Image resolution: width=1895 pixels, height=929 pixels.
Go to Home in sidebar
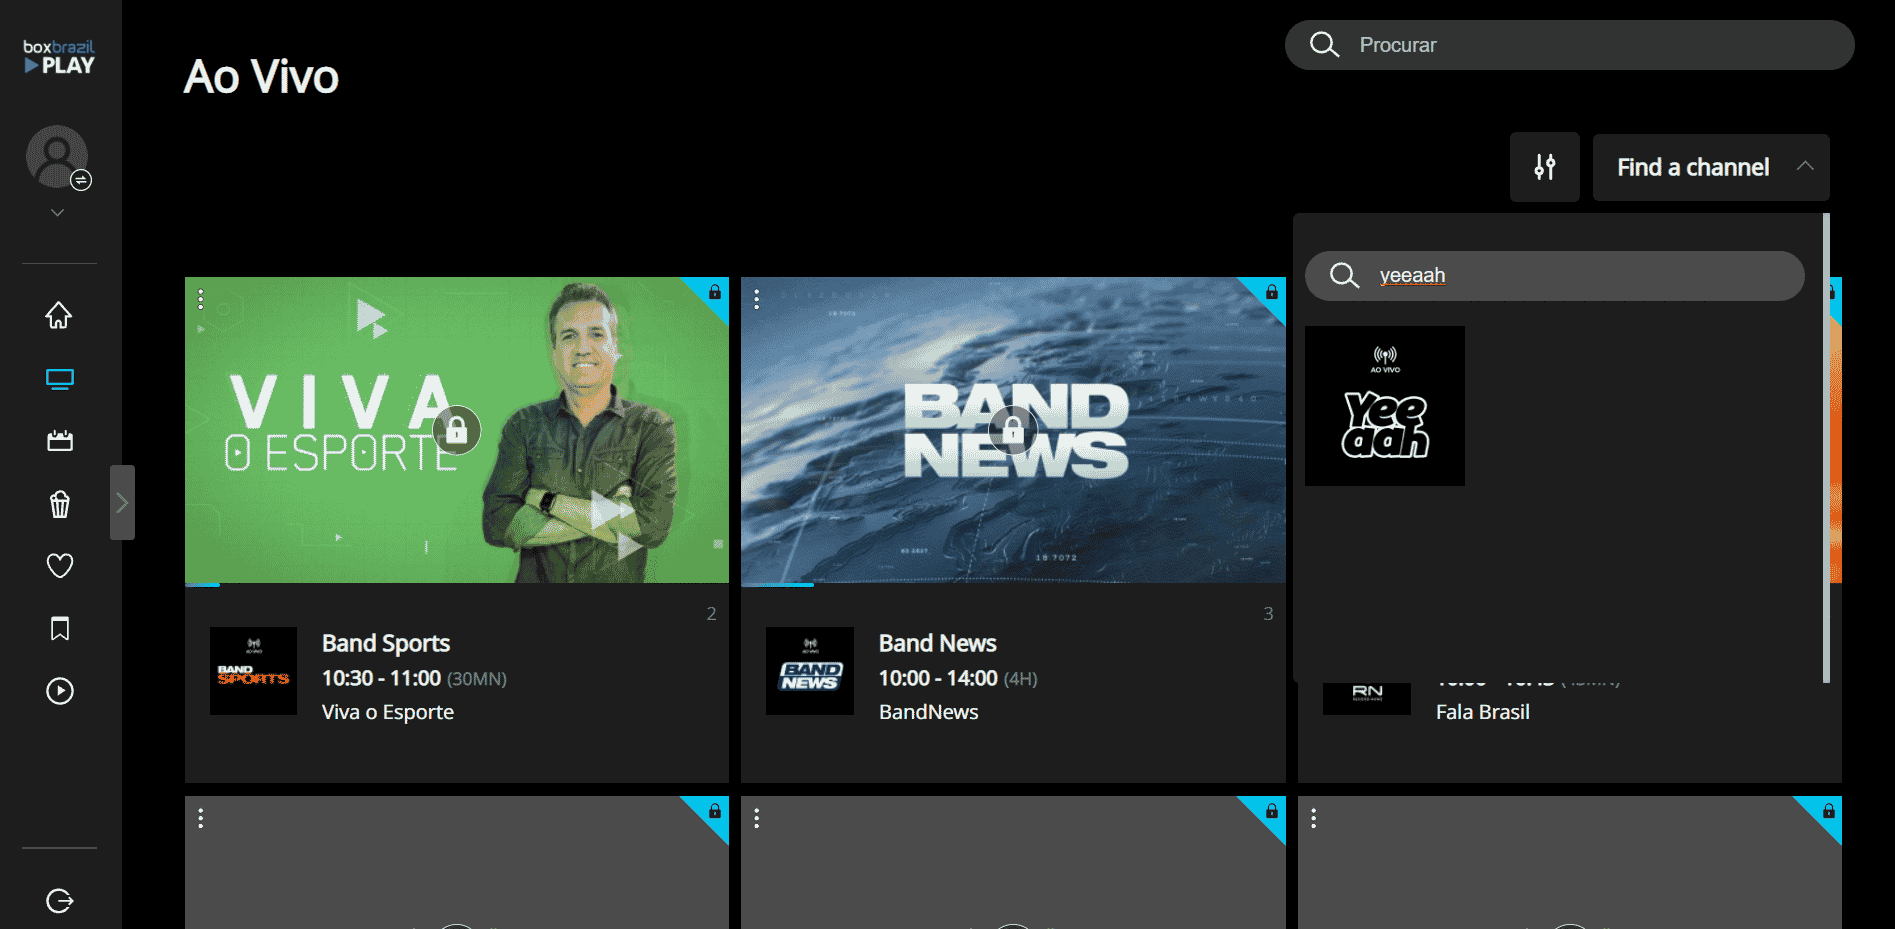[x=59, y=315]
